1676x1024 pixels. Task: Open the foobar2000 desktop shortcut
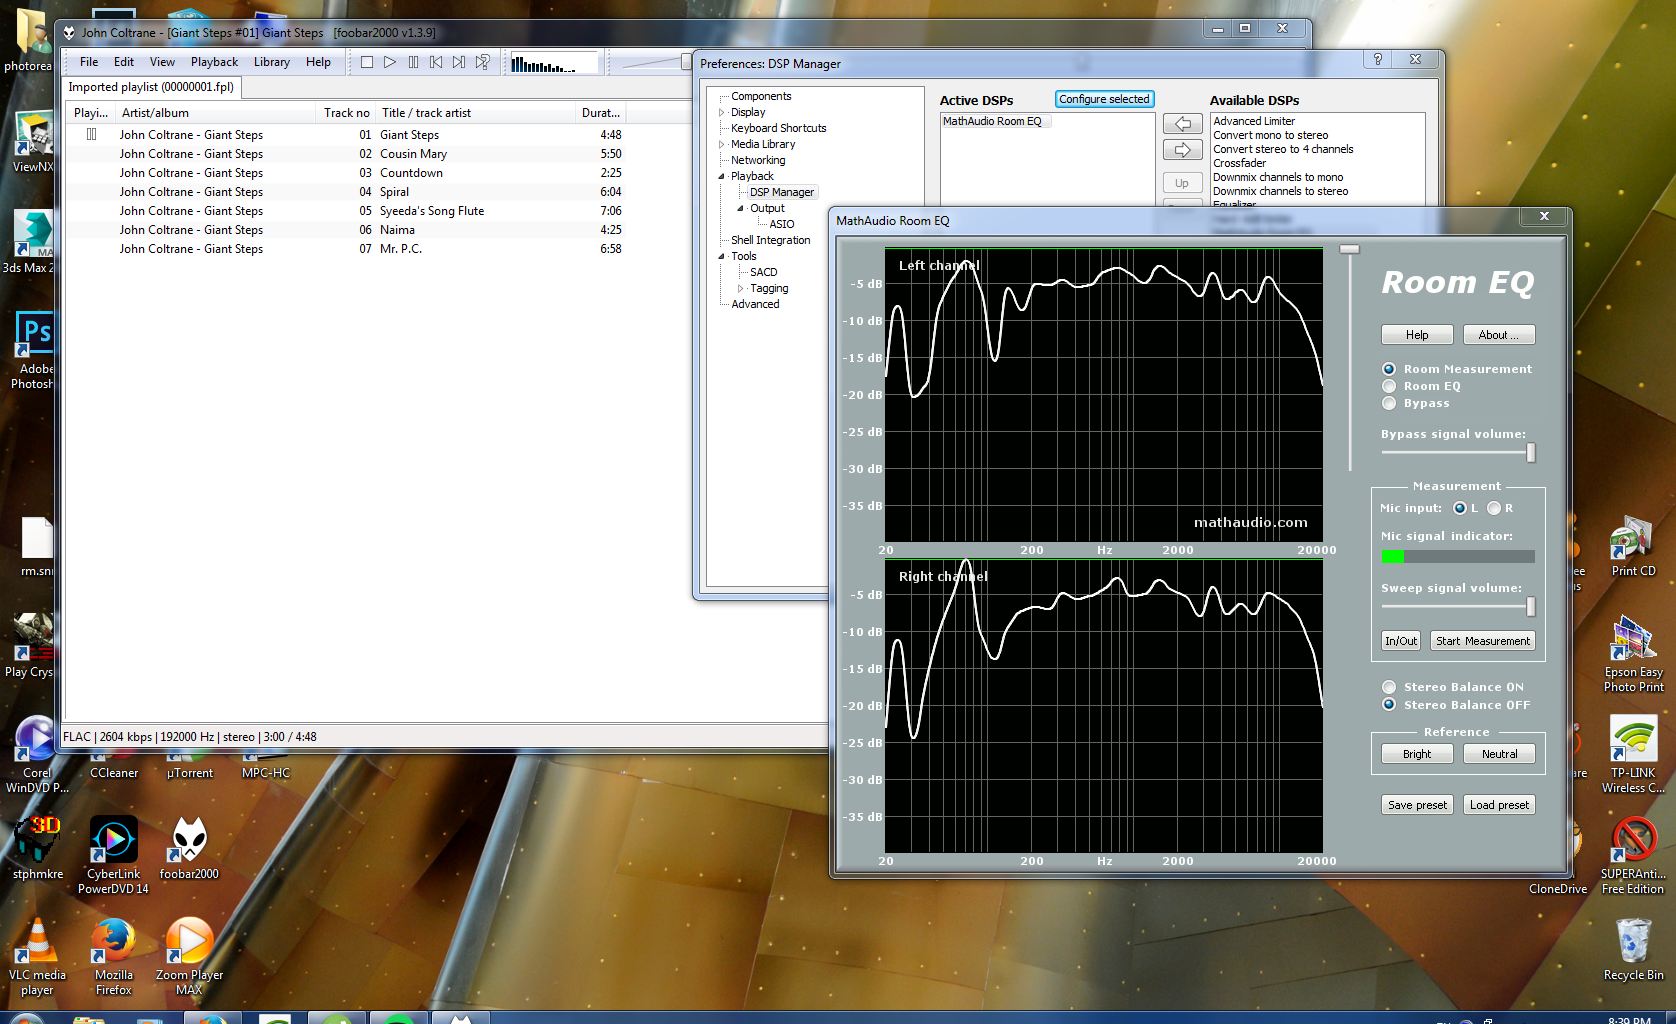tap(189, 848)
